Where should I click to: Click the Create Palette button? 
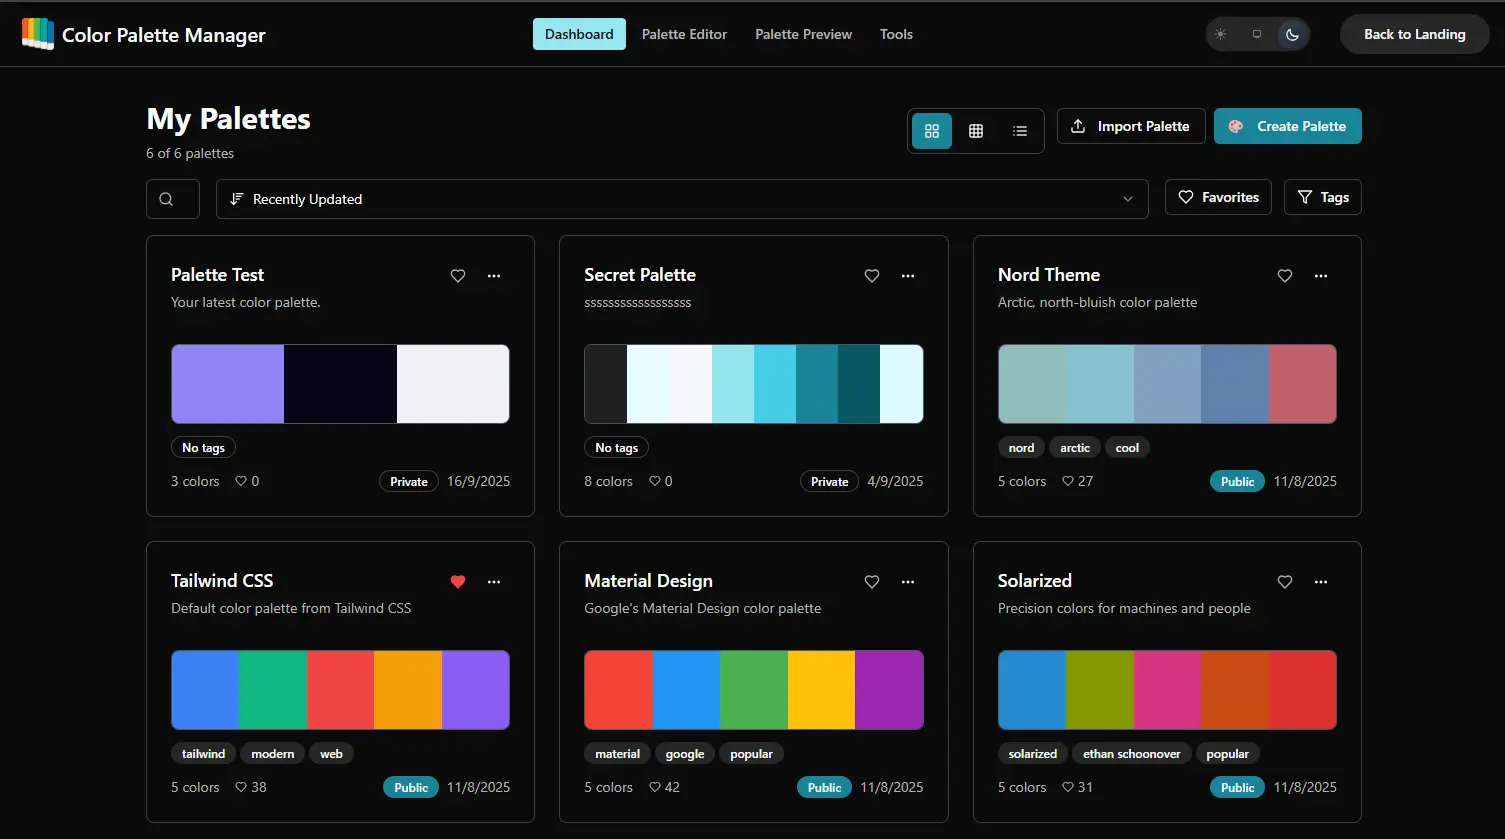coord(1287,126)
